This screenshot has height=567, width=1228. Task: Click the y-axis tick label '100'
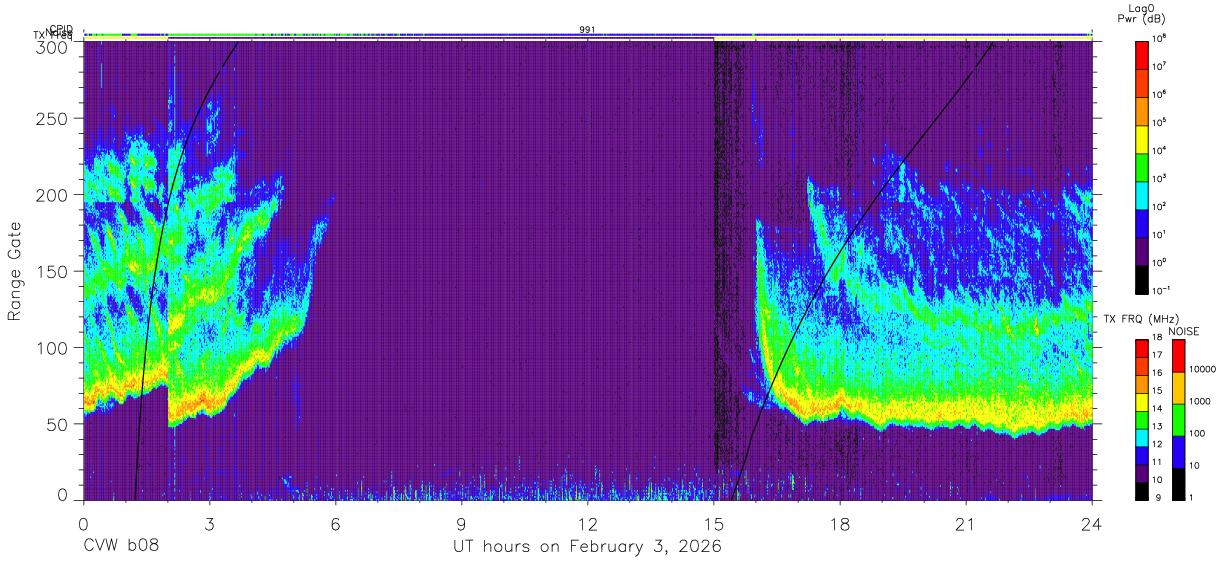click(x=54, y=348)
